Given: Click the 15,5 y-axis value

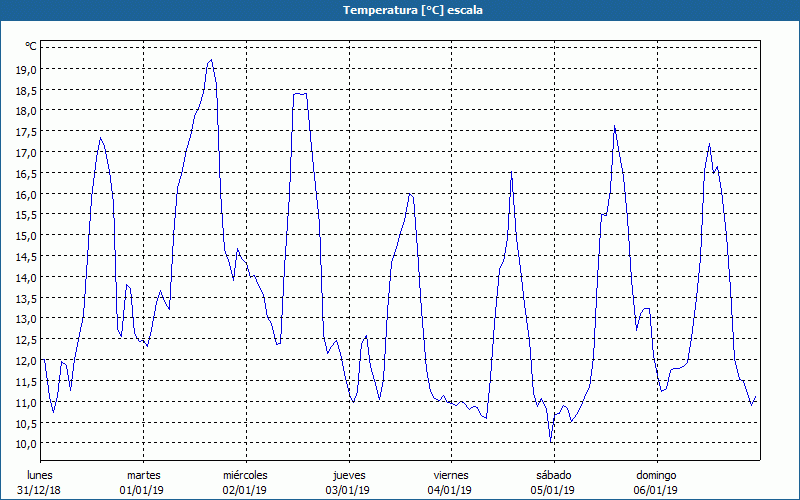Looking at the screenshot, I should pyautogui.click(x=26, y=215).
